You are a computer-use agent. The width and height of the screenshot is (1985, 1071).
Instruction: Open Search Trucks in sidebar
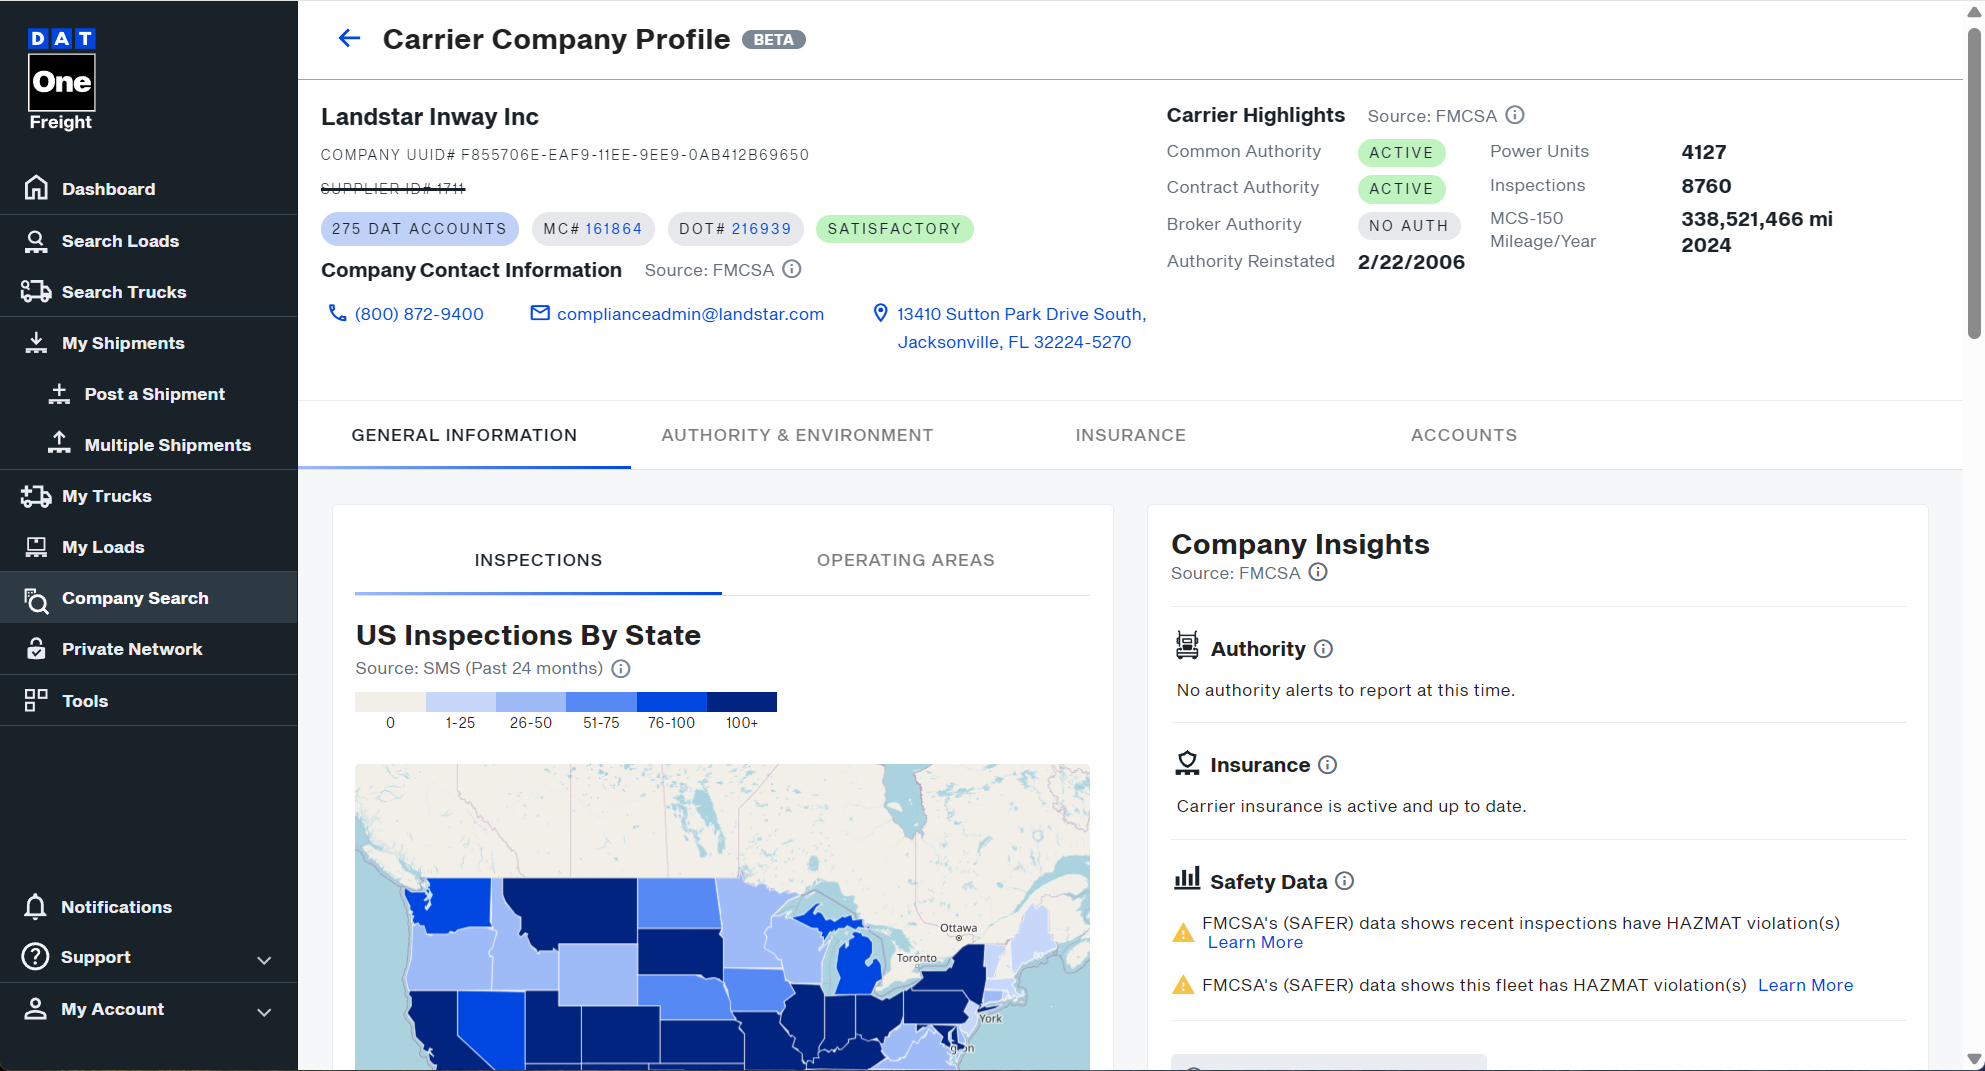124,292
